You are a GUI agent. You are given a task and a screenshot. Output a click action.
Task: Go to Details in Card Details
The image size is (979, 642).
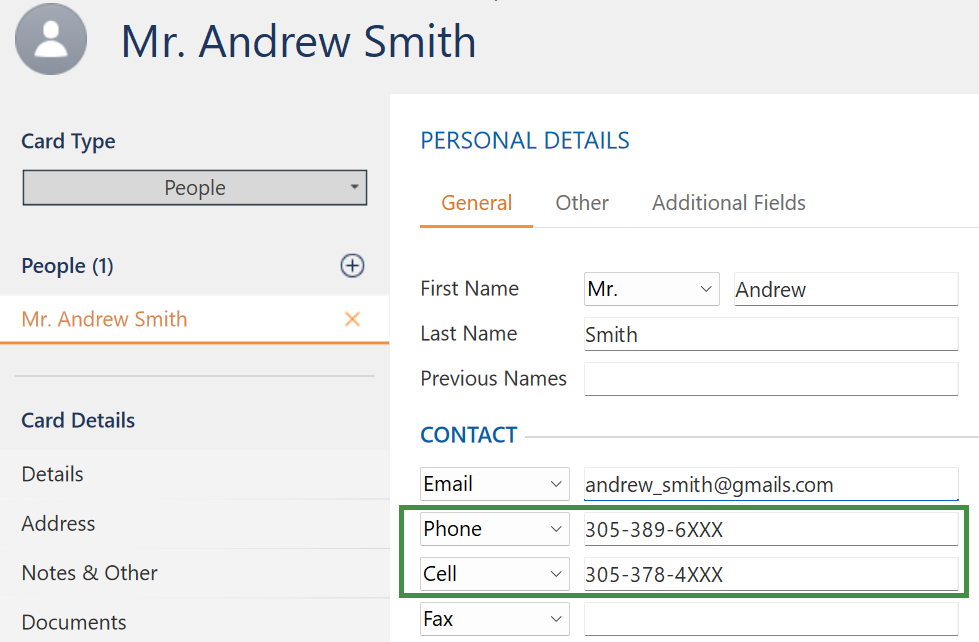pyautogui.click(x=53, y=474)
